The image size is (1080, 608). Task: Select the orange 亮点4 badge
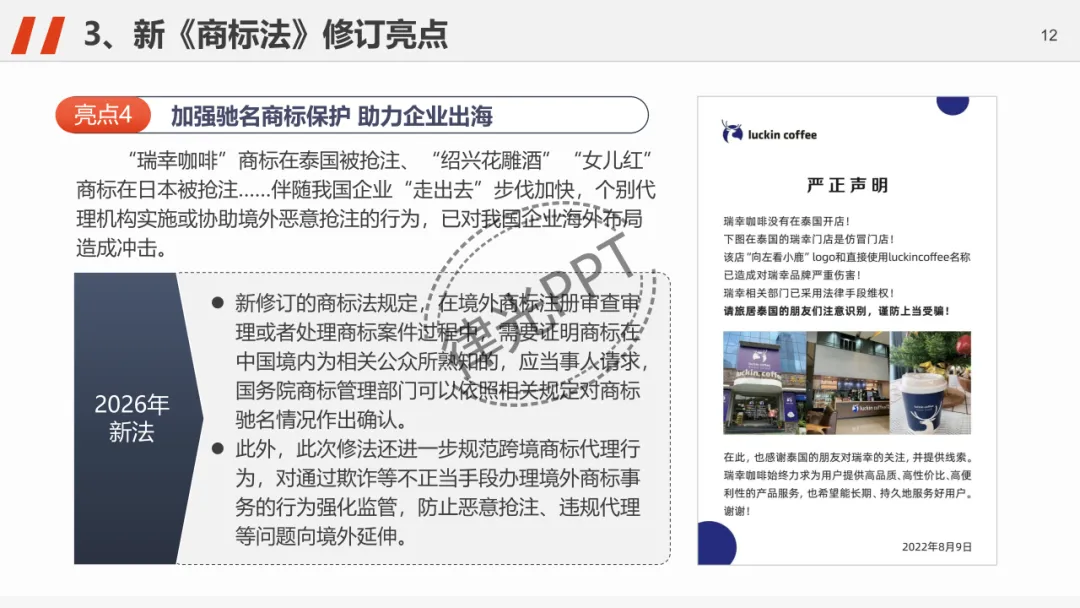click(x=103, y=115)
